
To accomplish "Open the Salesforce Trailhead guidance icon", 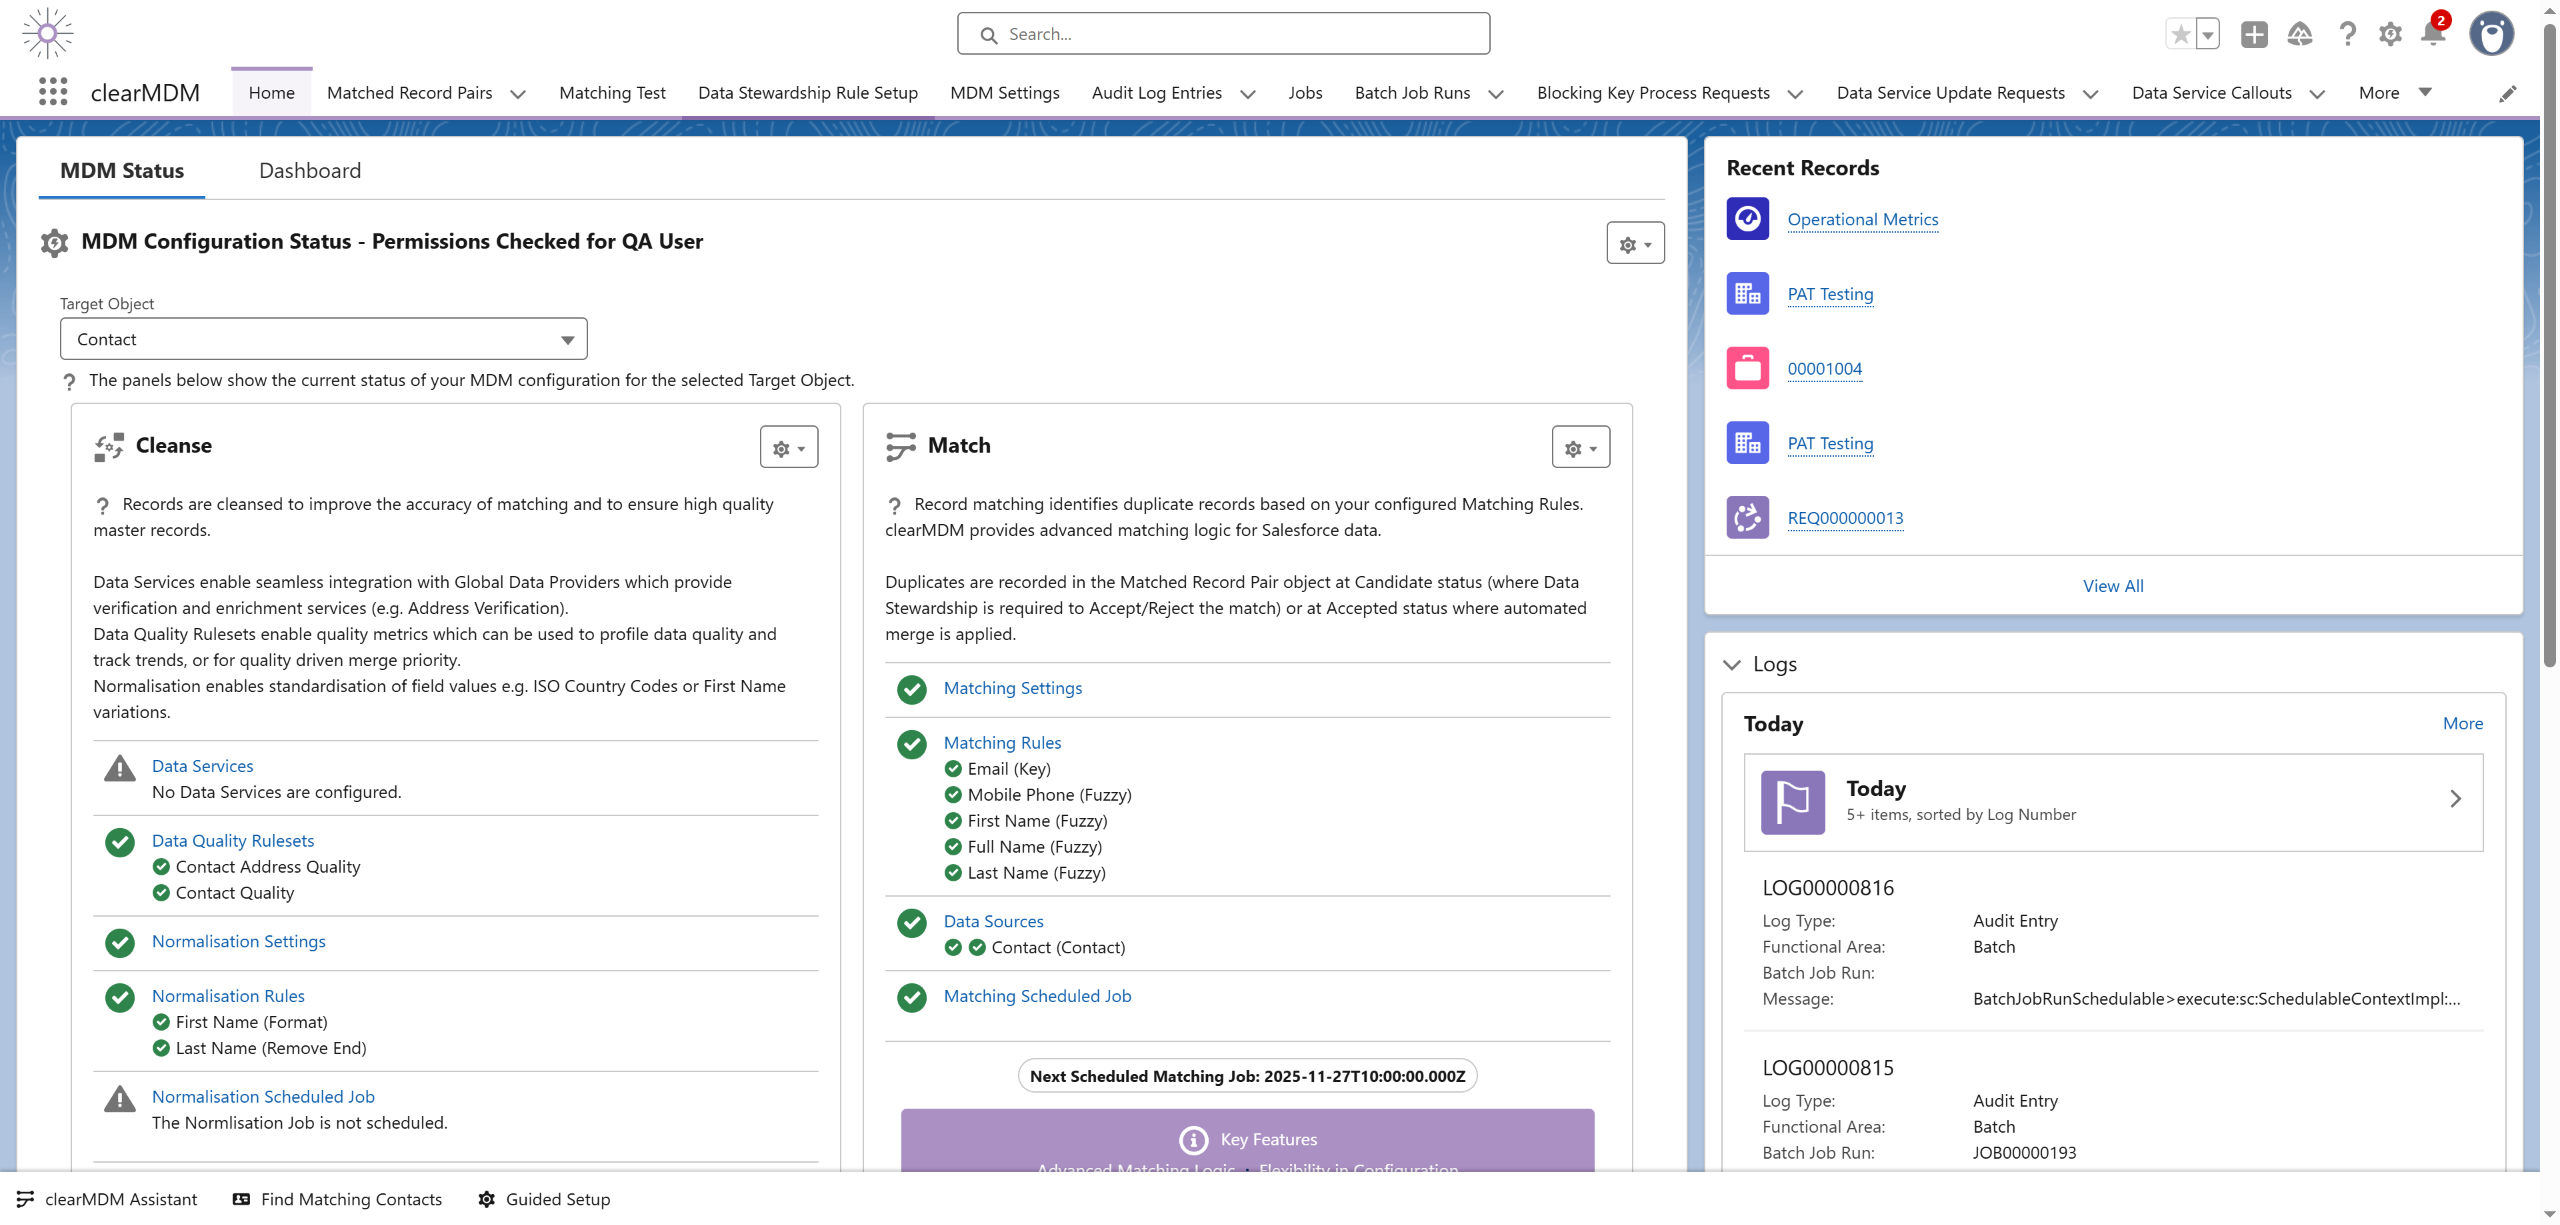I will click(2300, 34).
